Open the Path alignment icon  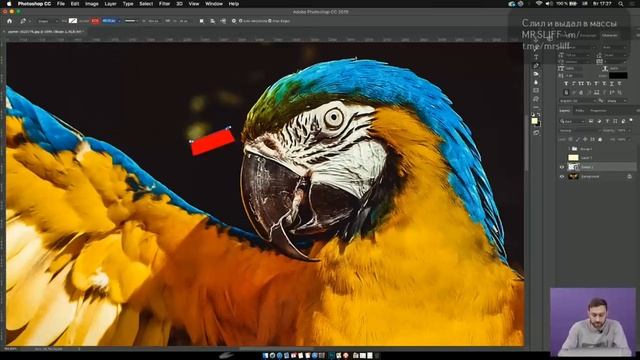tap(212, 21)
